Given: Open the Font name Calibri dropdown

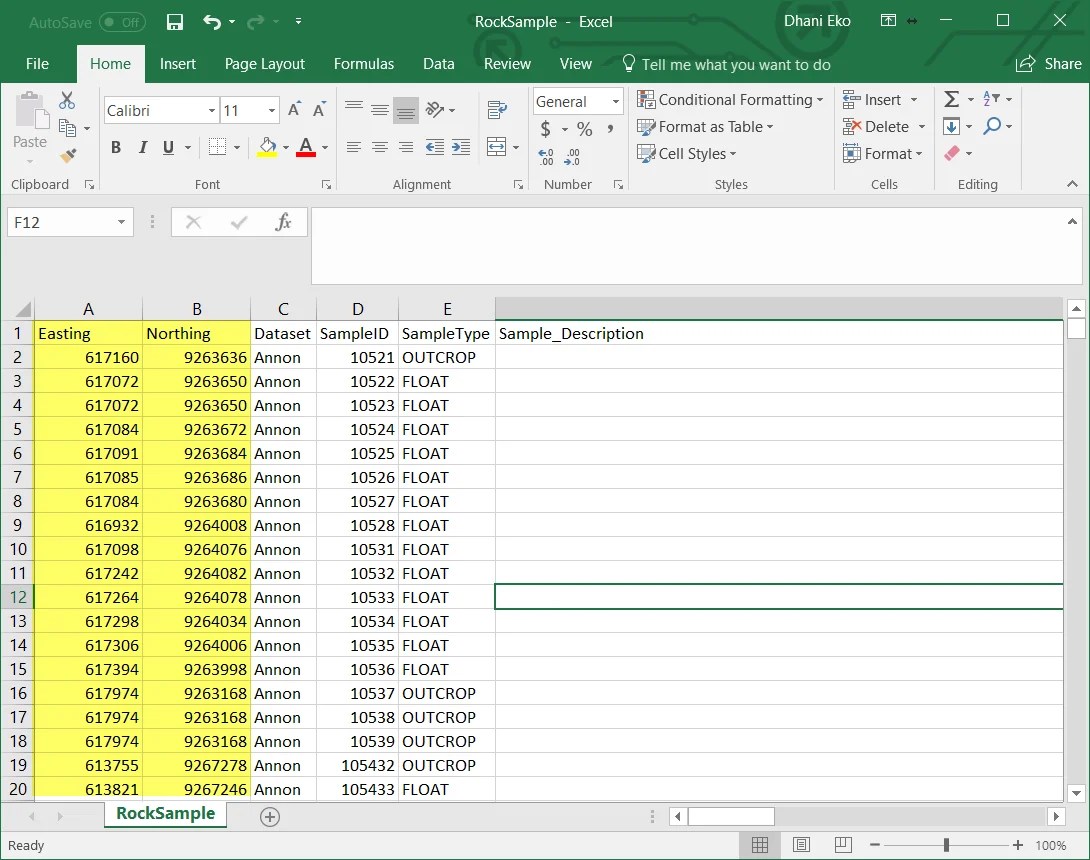Looking at the screenshot, I should click(x=211, y=111).
